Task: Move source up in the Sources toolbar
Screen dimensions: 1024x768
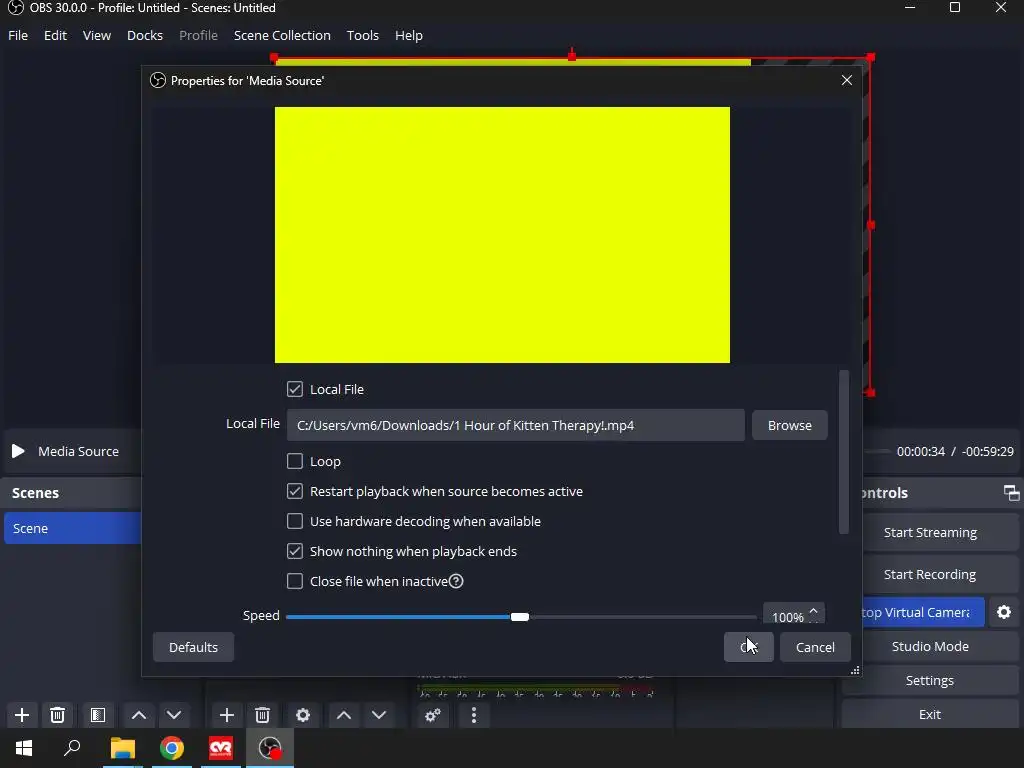Action: 344,715
